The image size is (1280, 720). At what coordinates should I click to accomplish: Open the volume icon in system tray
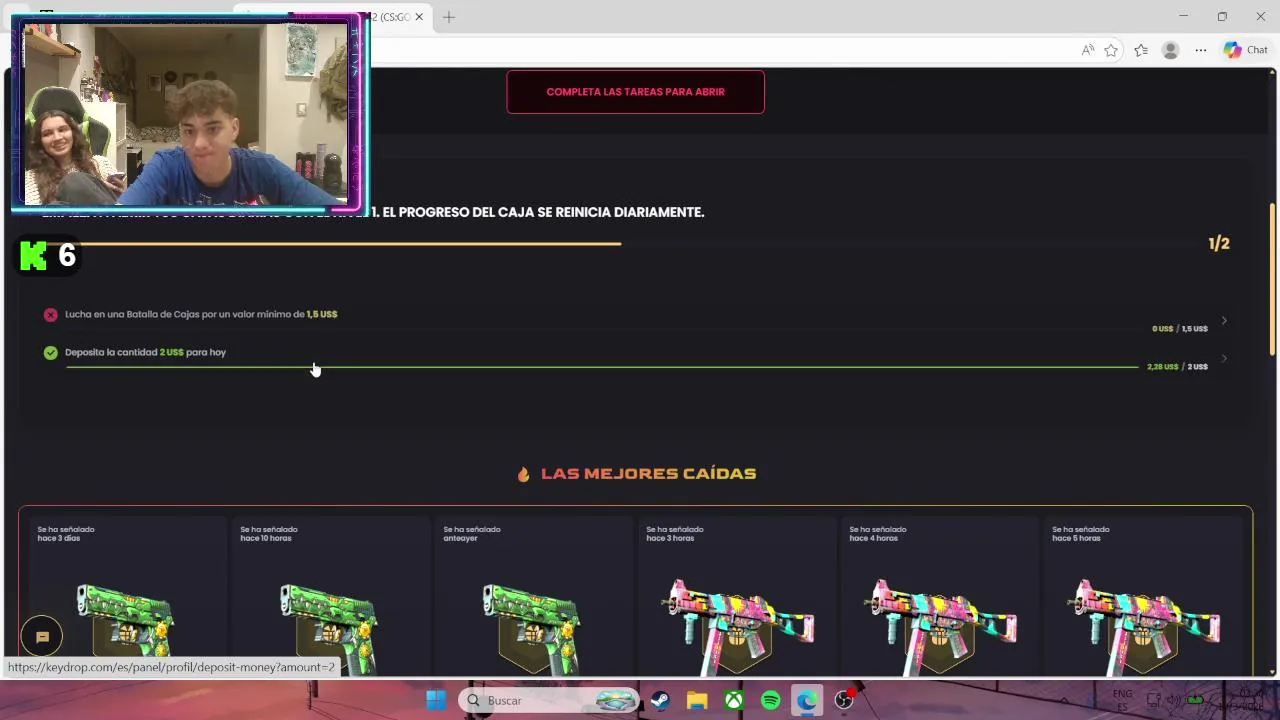point(1173,700)
